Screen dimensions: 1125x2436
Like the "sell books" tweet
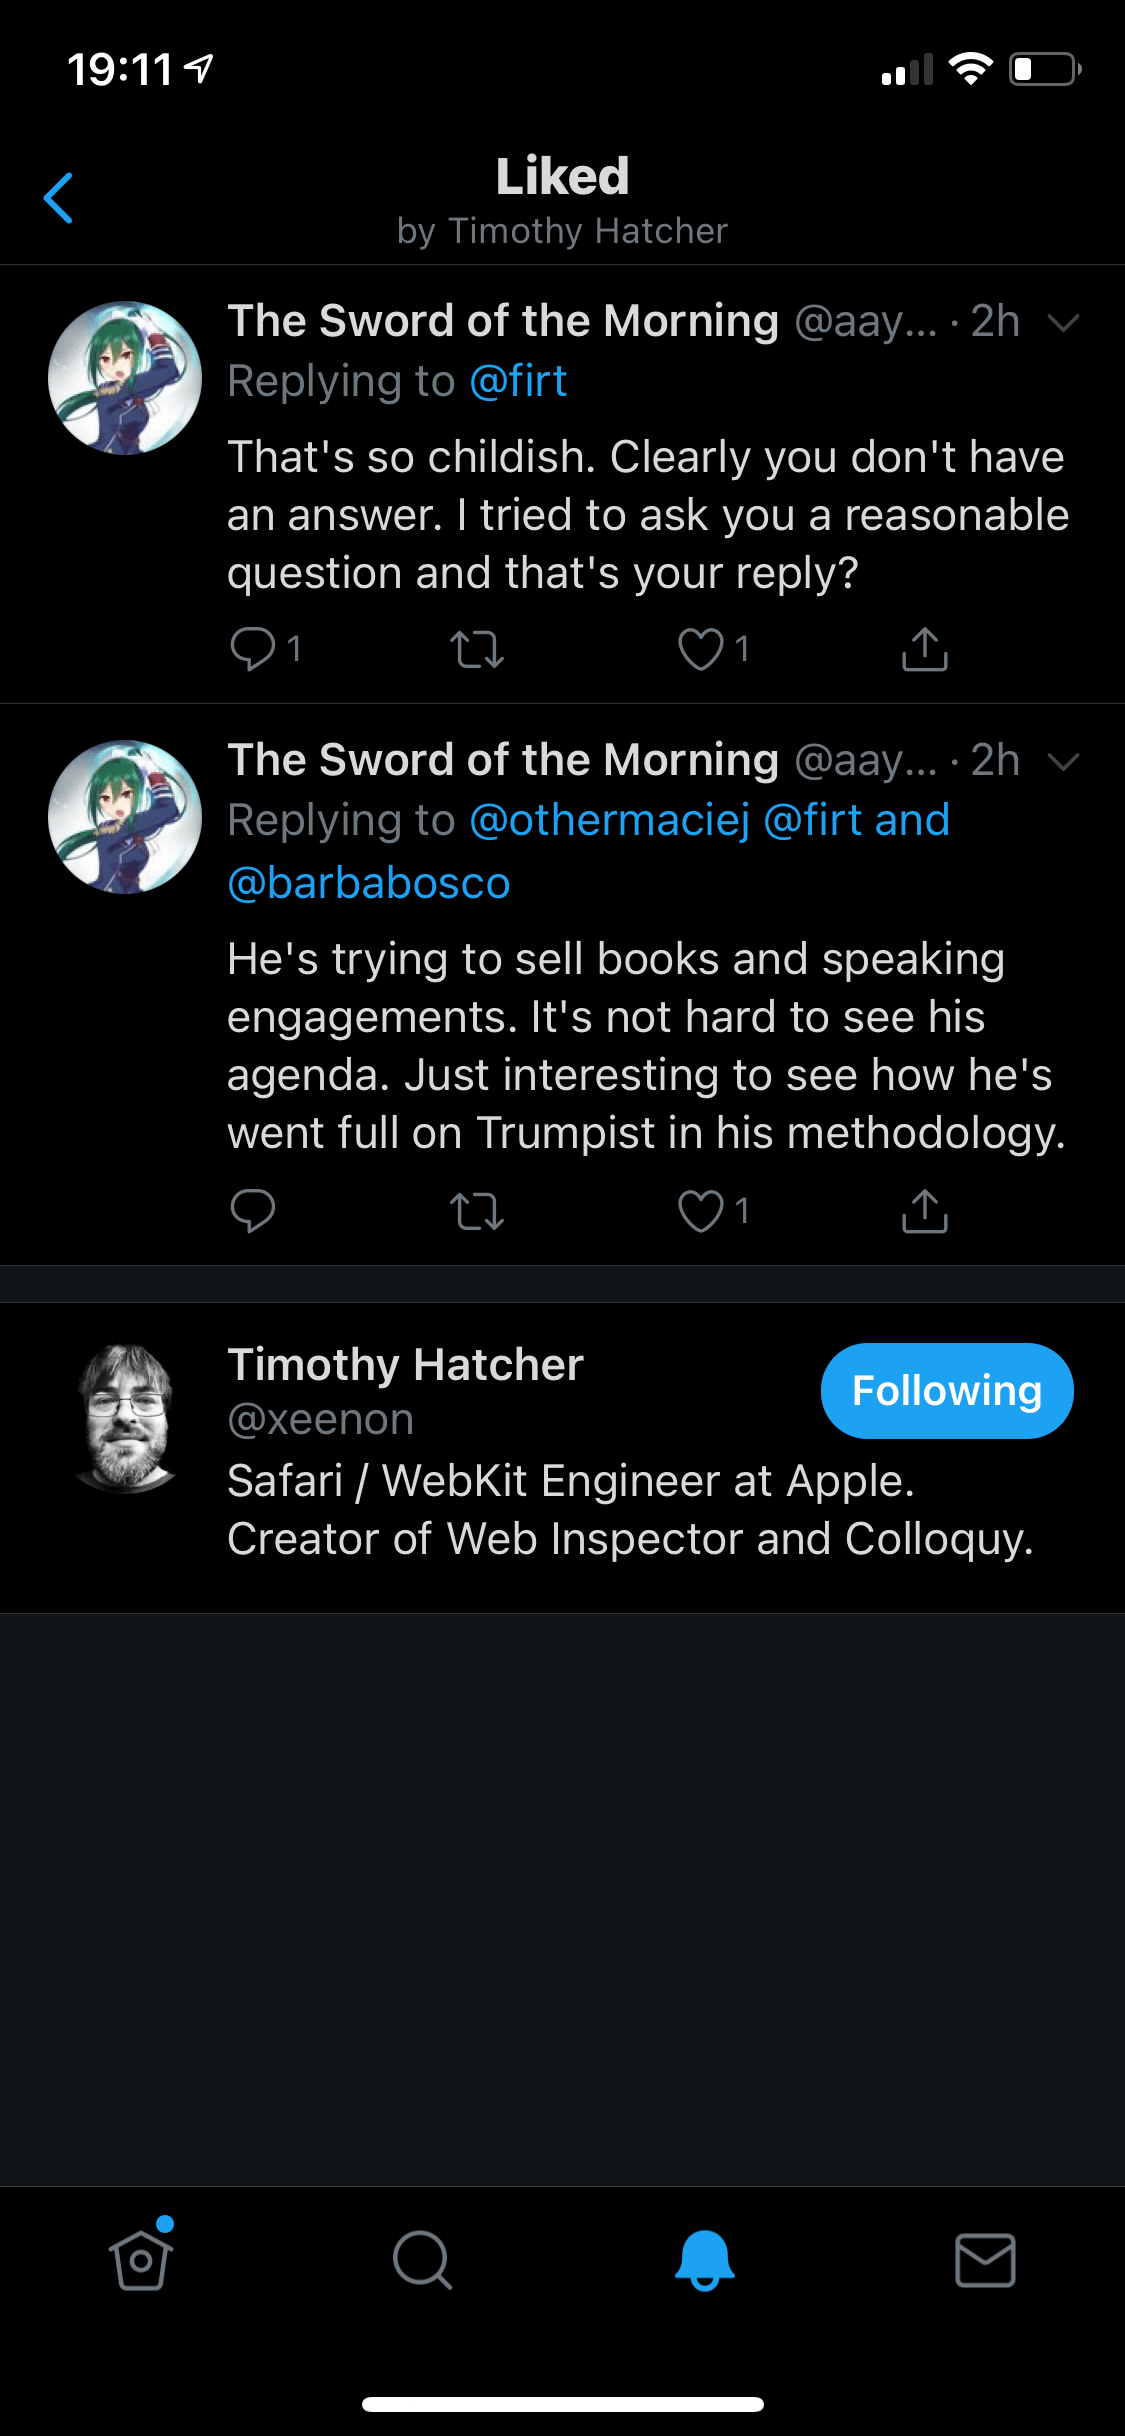pos(701,1211)
